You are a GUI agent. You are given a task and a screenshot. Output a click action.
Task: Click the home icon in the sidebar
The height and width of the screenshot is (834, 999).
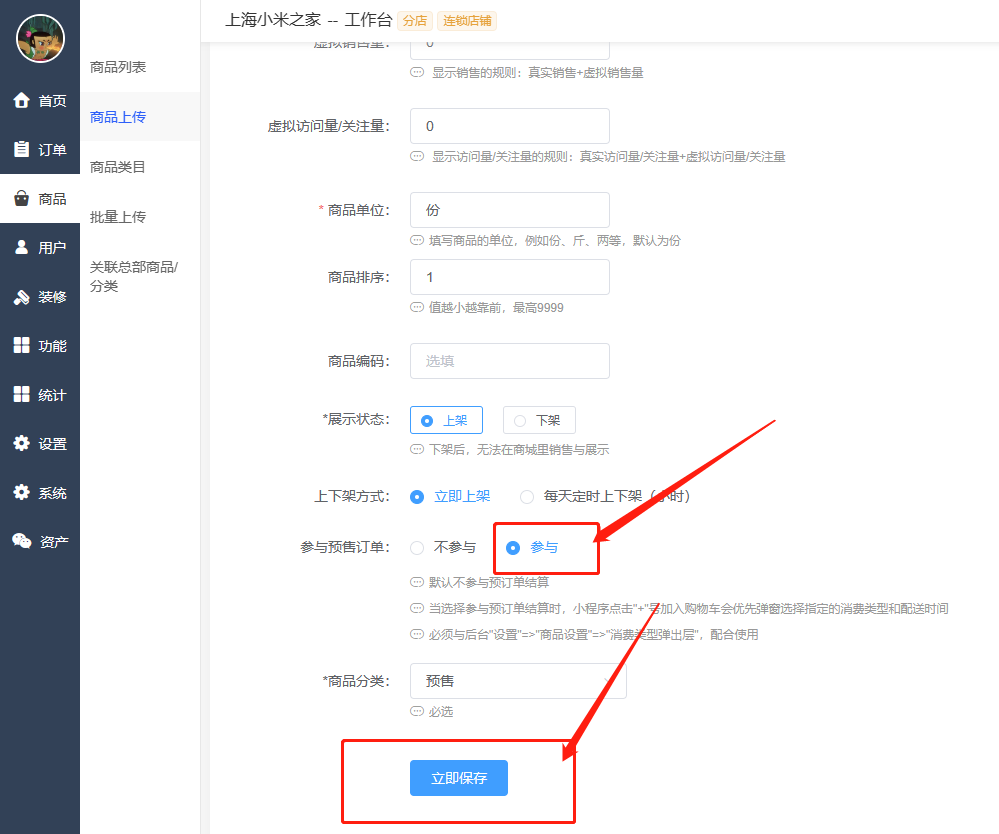tap(21, 100)
